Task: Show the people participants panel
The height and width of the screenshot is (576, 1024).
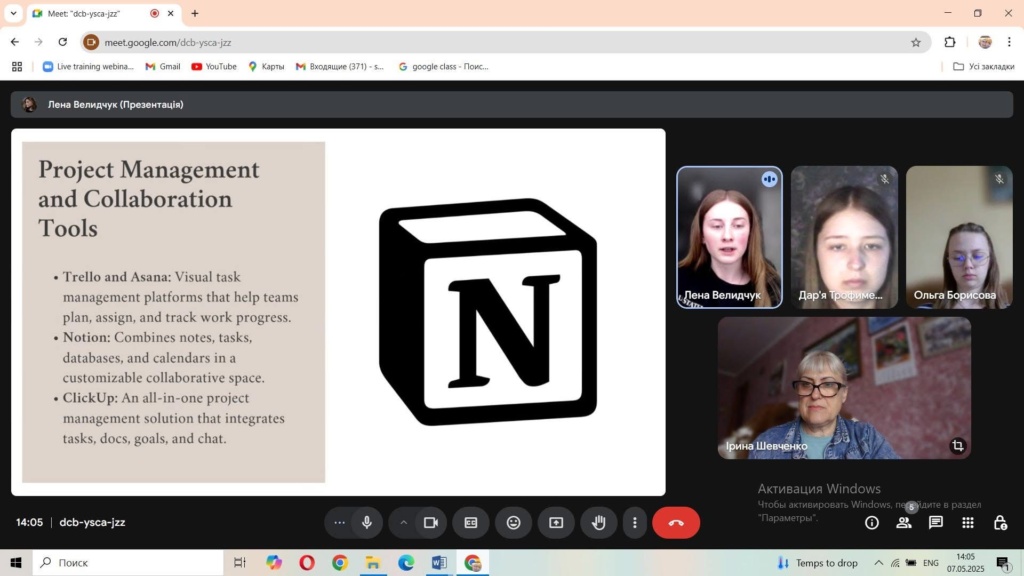Action: pos(904,522)
